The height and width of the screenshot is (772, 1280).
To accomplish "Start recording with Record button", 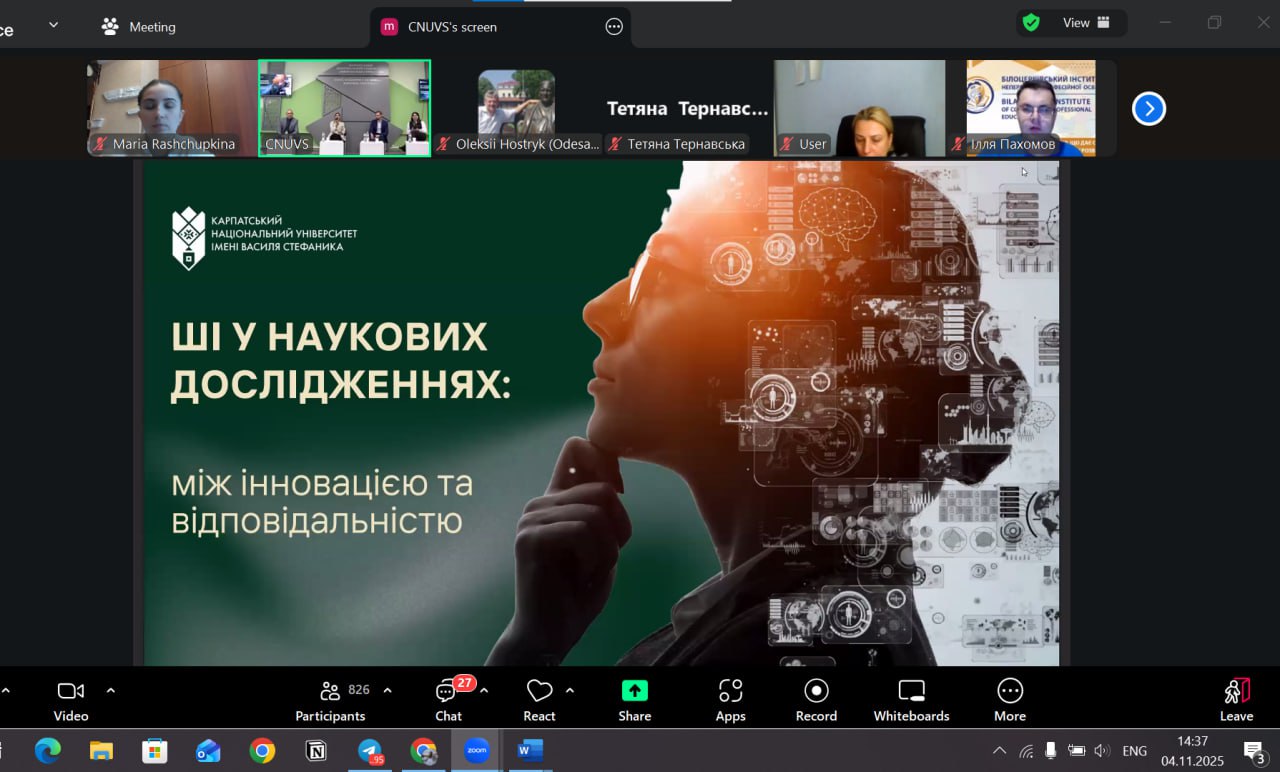I will 816,699.
